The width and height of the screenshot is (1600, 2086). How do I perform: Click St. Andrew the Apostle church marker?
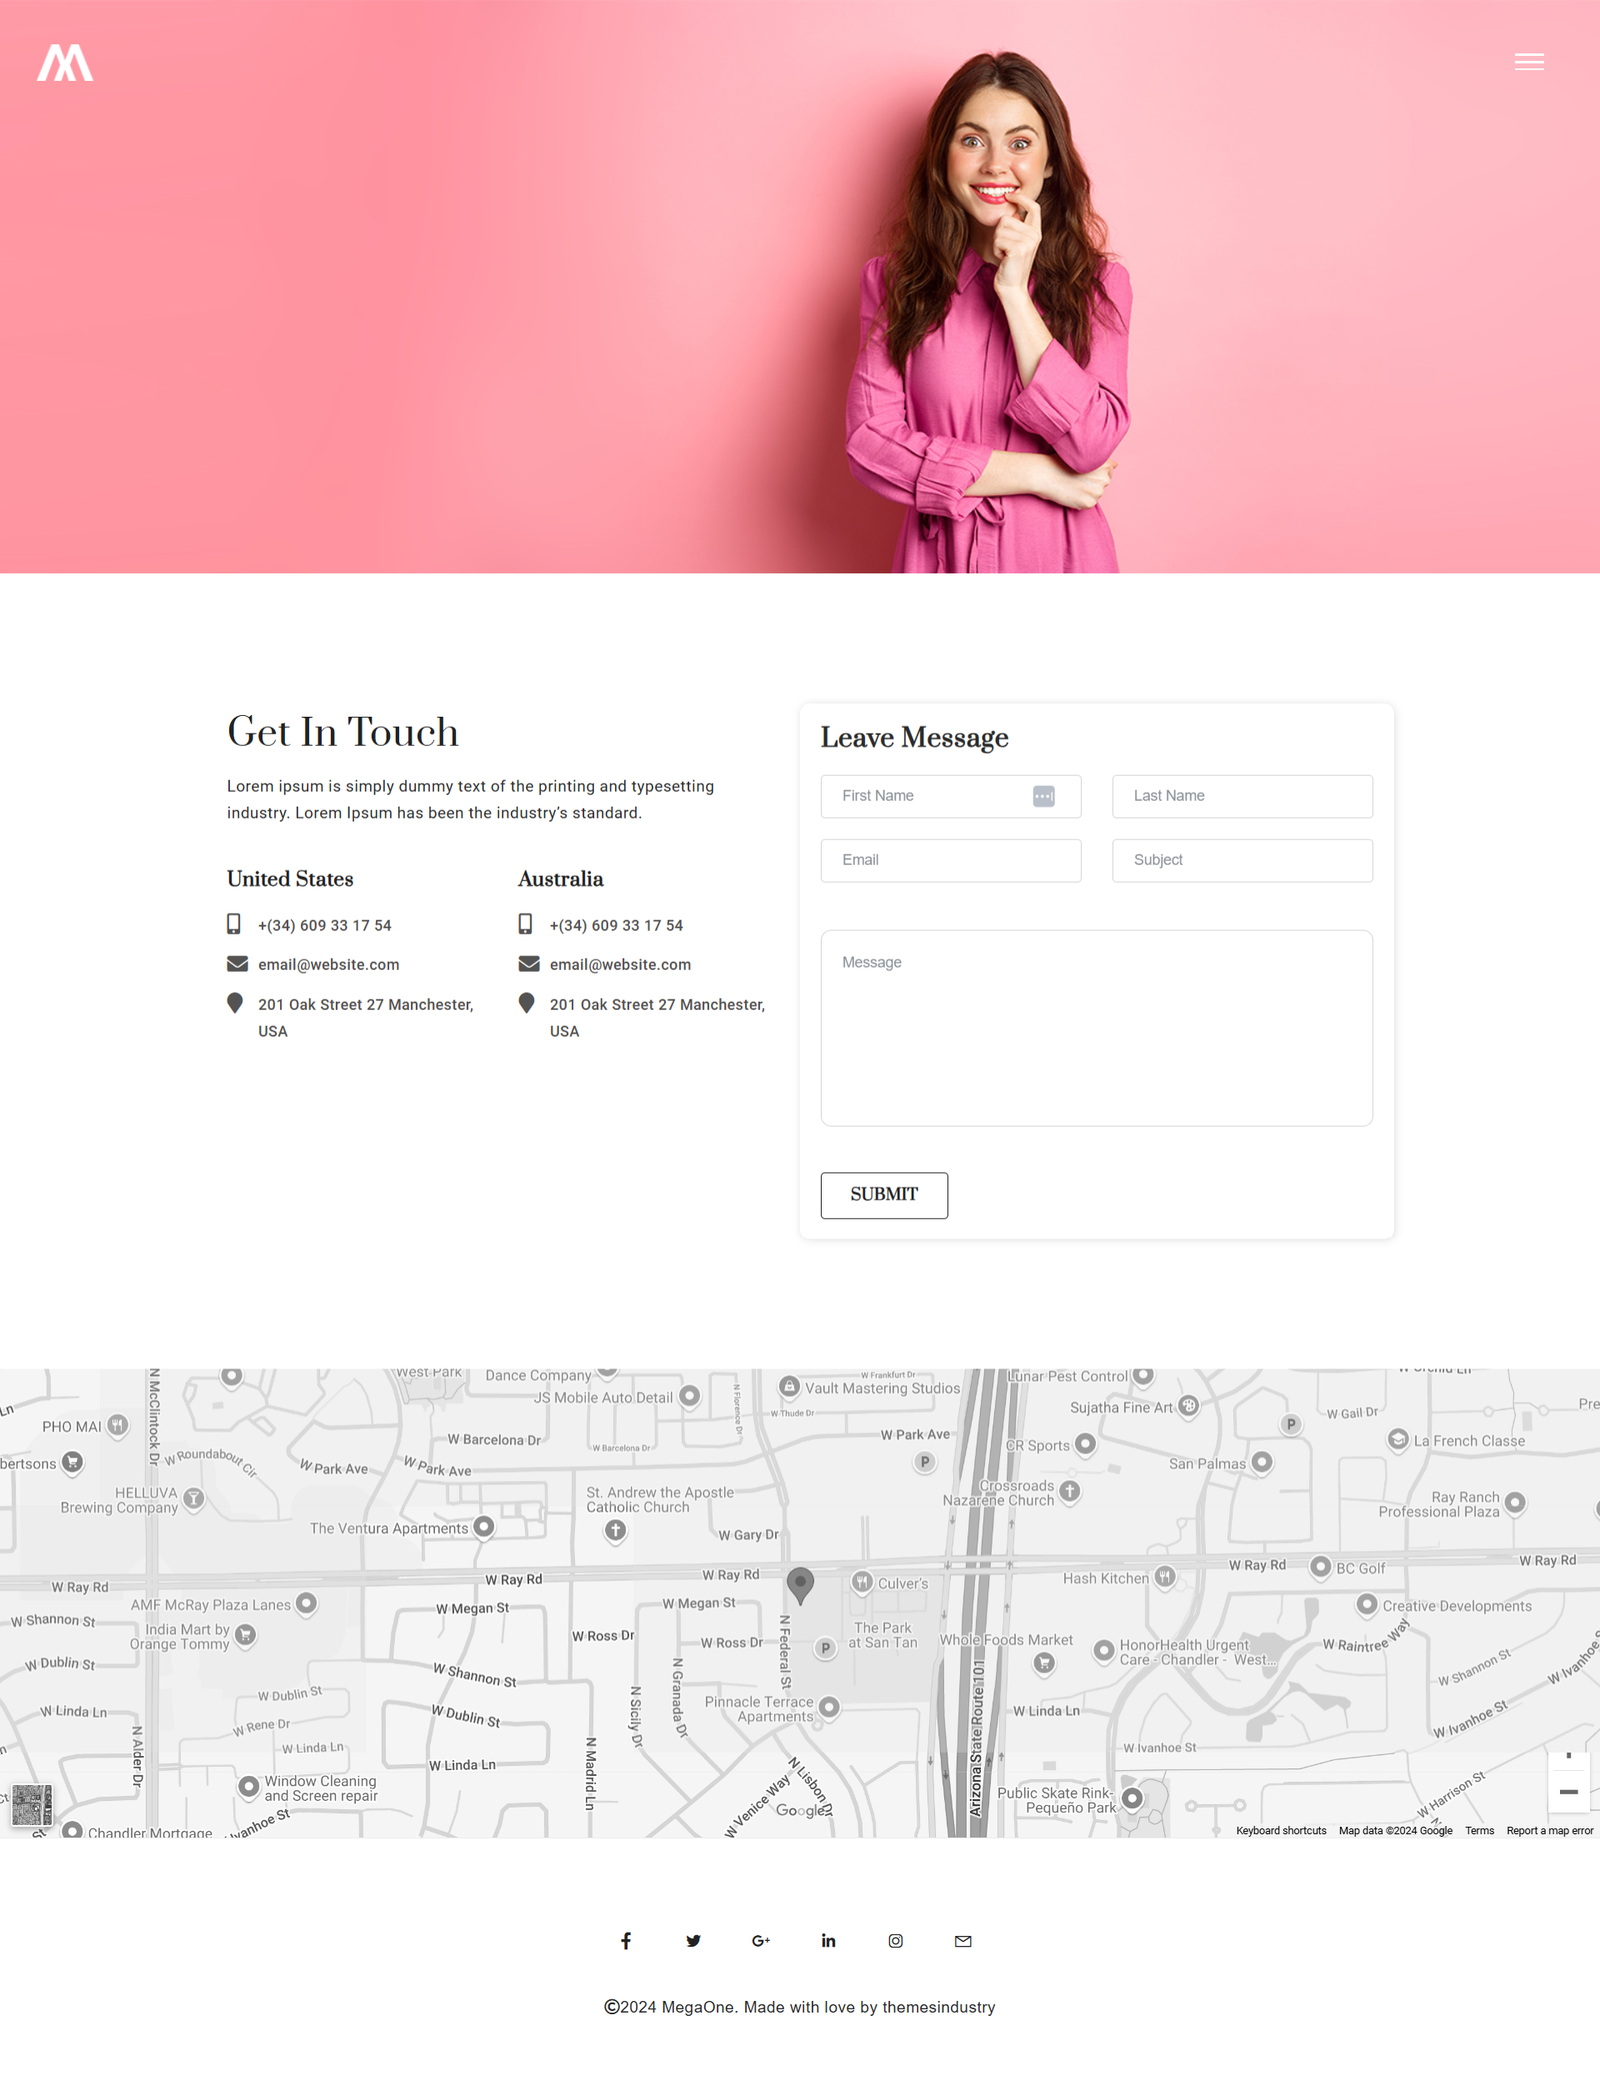tap(616, 1530)
